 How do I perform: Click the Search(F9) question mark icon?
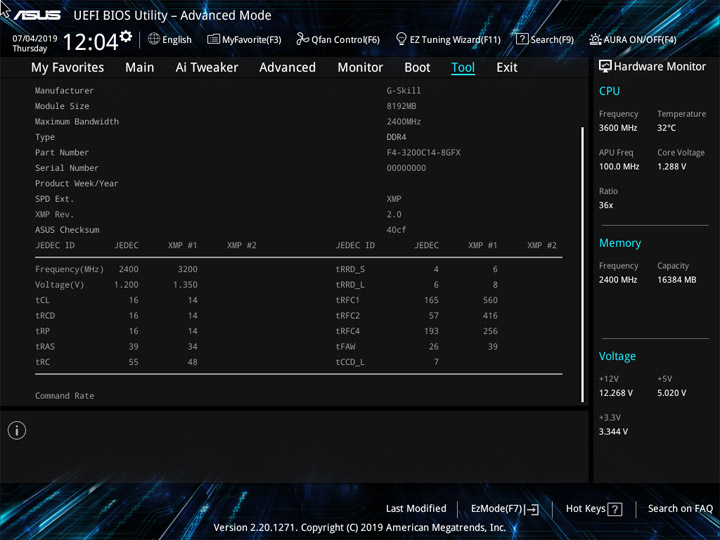pyautogui.click(x=522, y=39)
